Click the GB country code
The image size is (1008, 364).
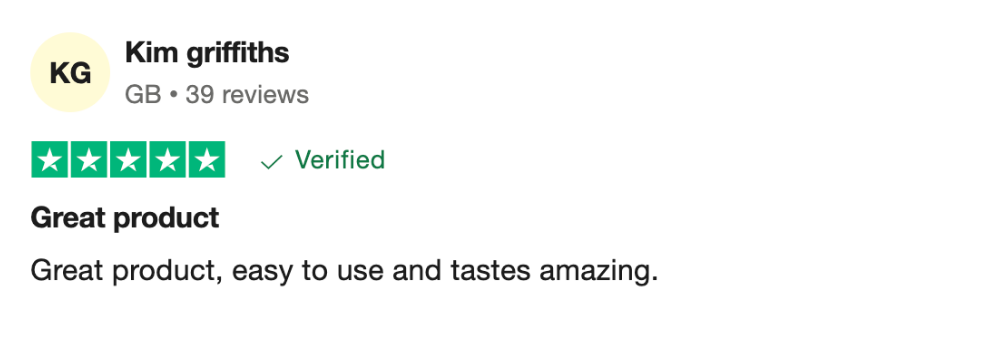[143, 95]
